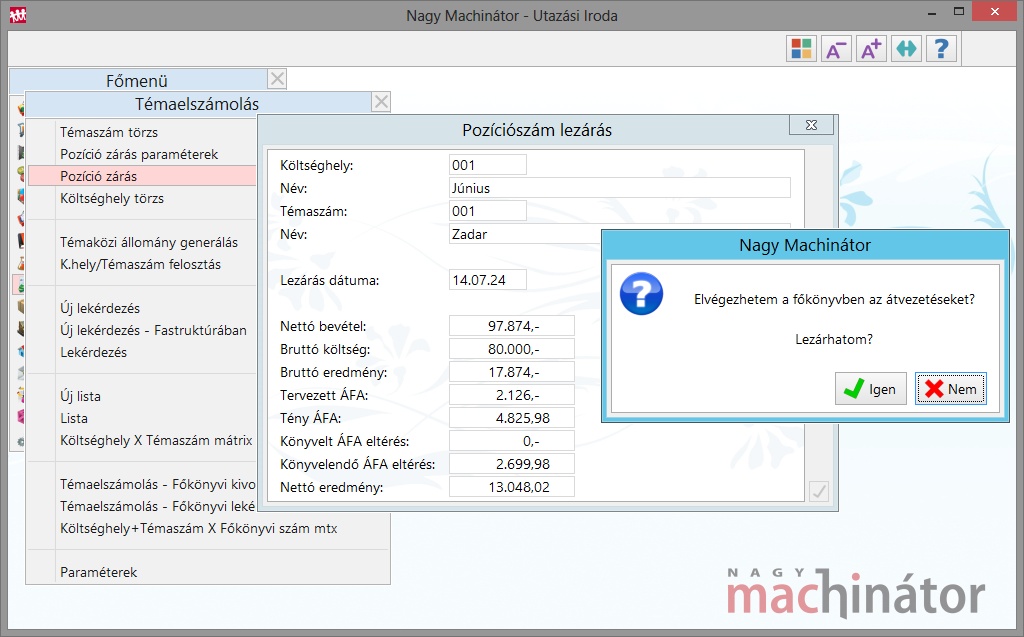Click the Név field containing Június
The image size is (1024, 637).
[620, 188]
